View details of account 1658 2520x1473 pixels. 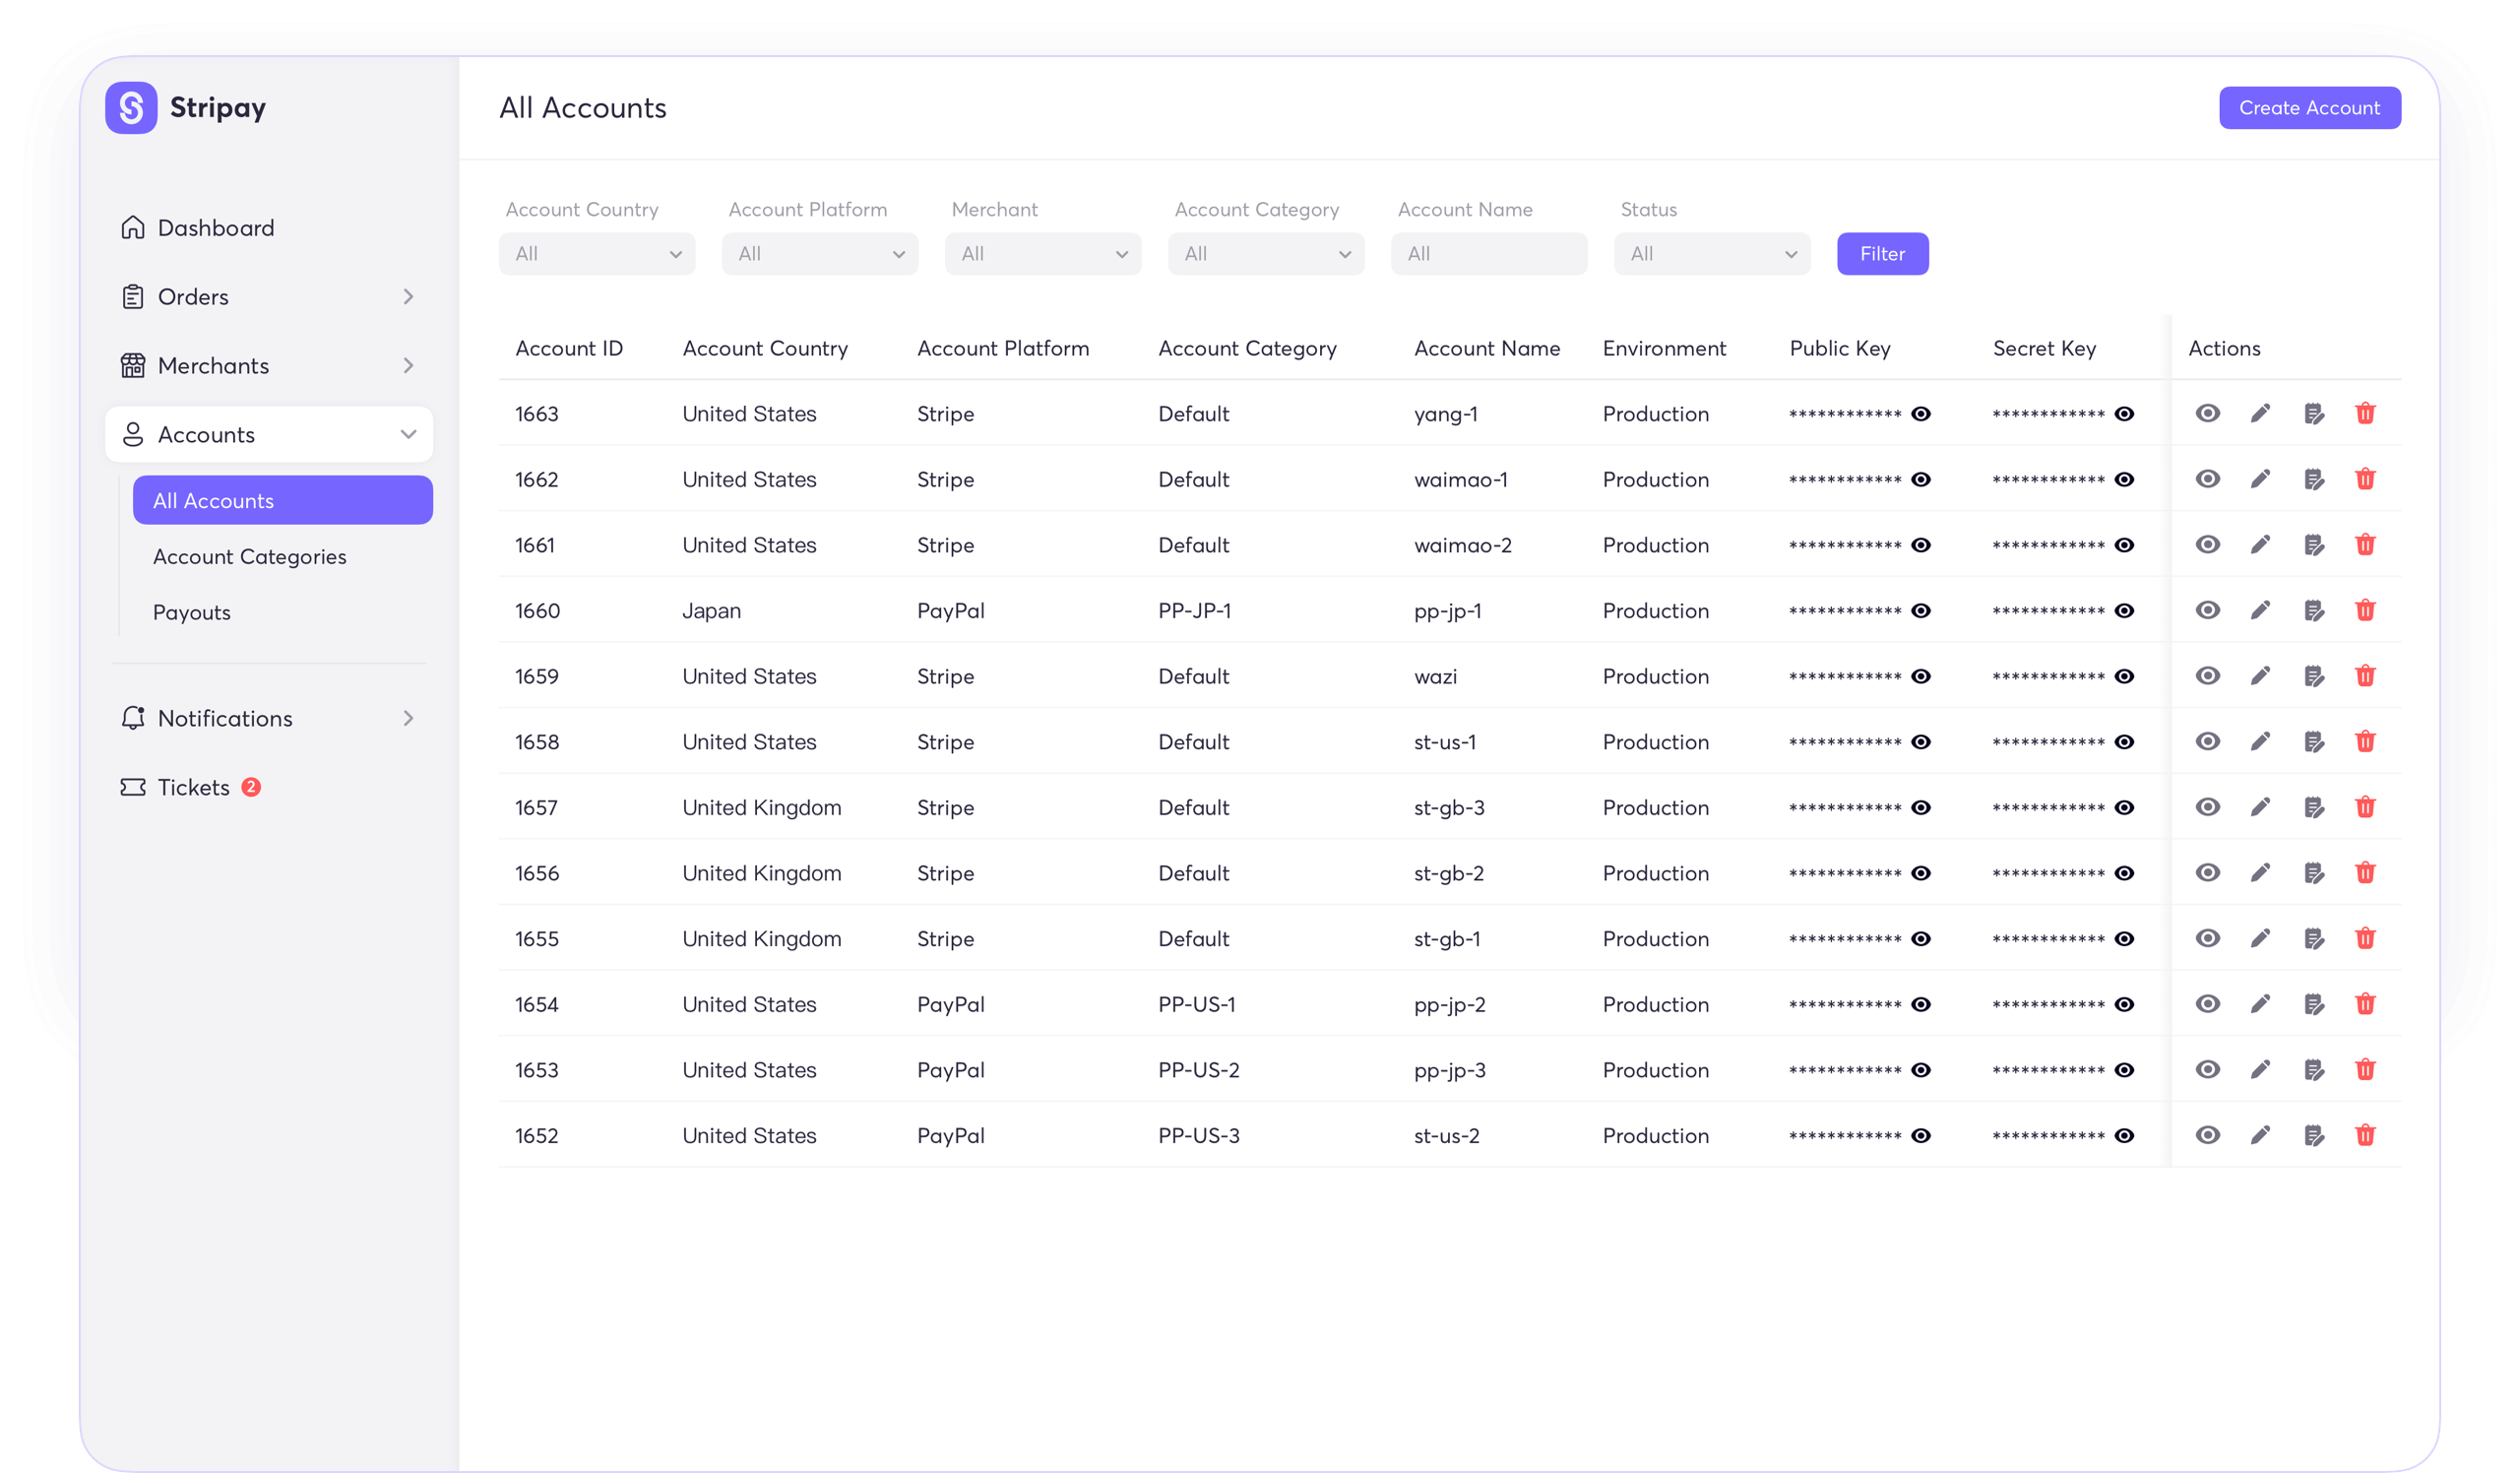click(2207, 742)
